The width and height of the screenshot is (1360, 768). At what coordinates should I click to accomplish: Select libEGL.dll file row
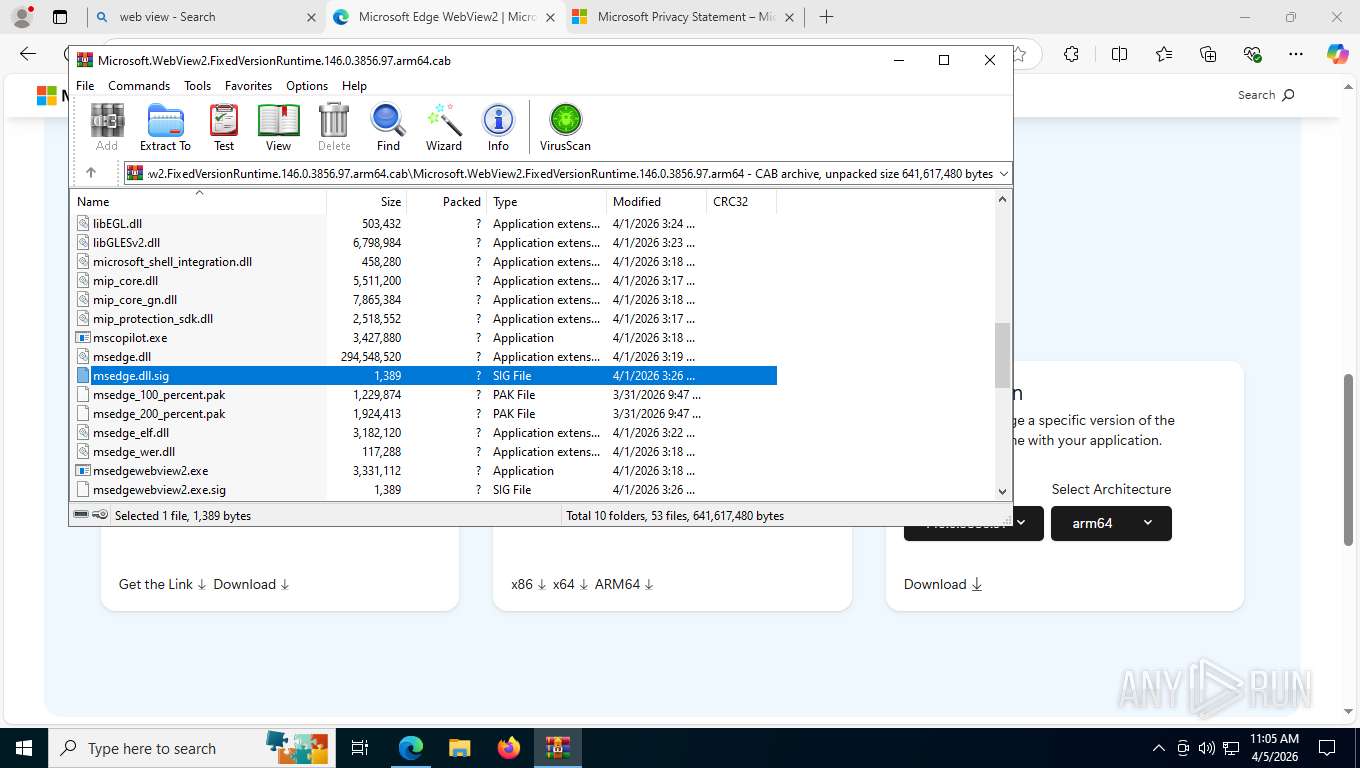[424, 224]
